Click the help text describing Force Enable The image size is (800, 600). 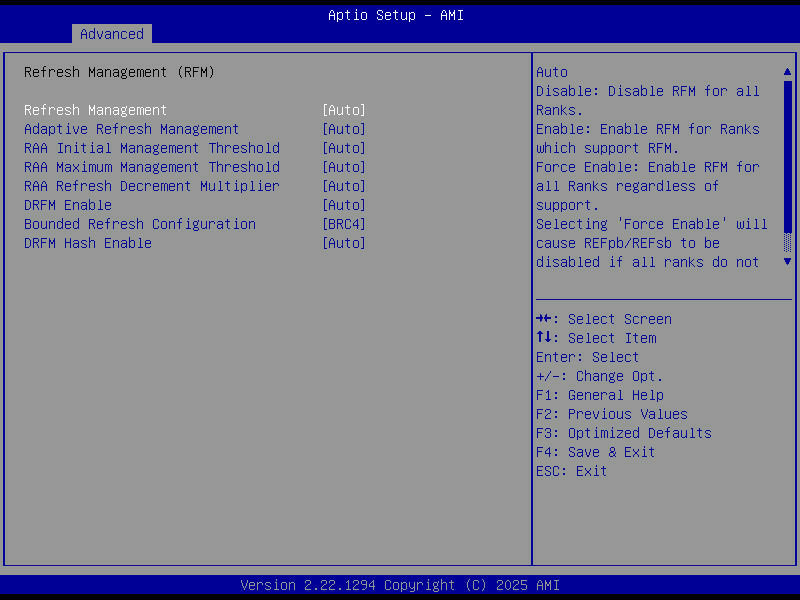click(651, 167)
